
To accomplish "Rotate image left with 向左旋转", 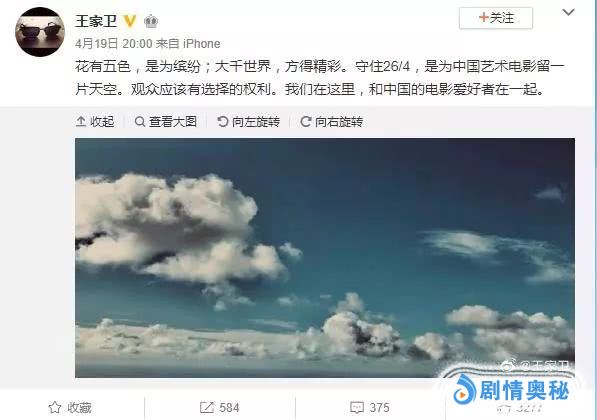I will click(x=248, y=122).
